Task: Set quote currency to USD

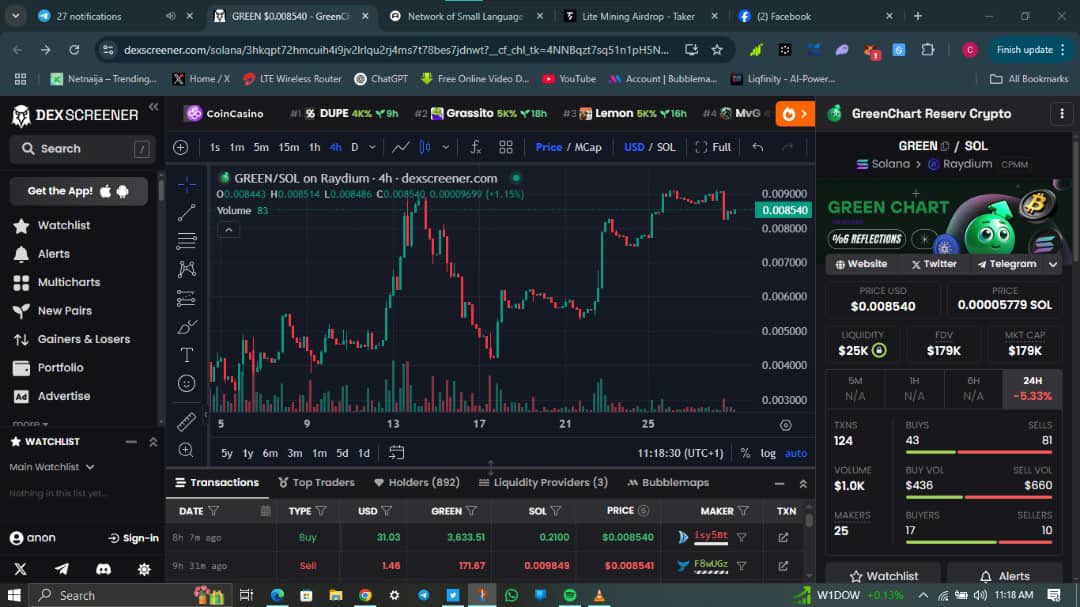Action: pyautogui.click(x=634, y=147)
